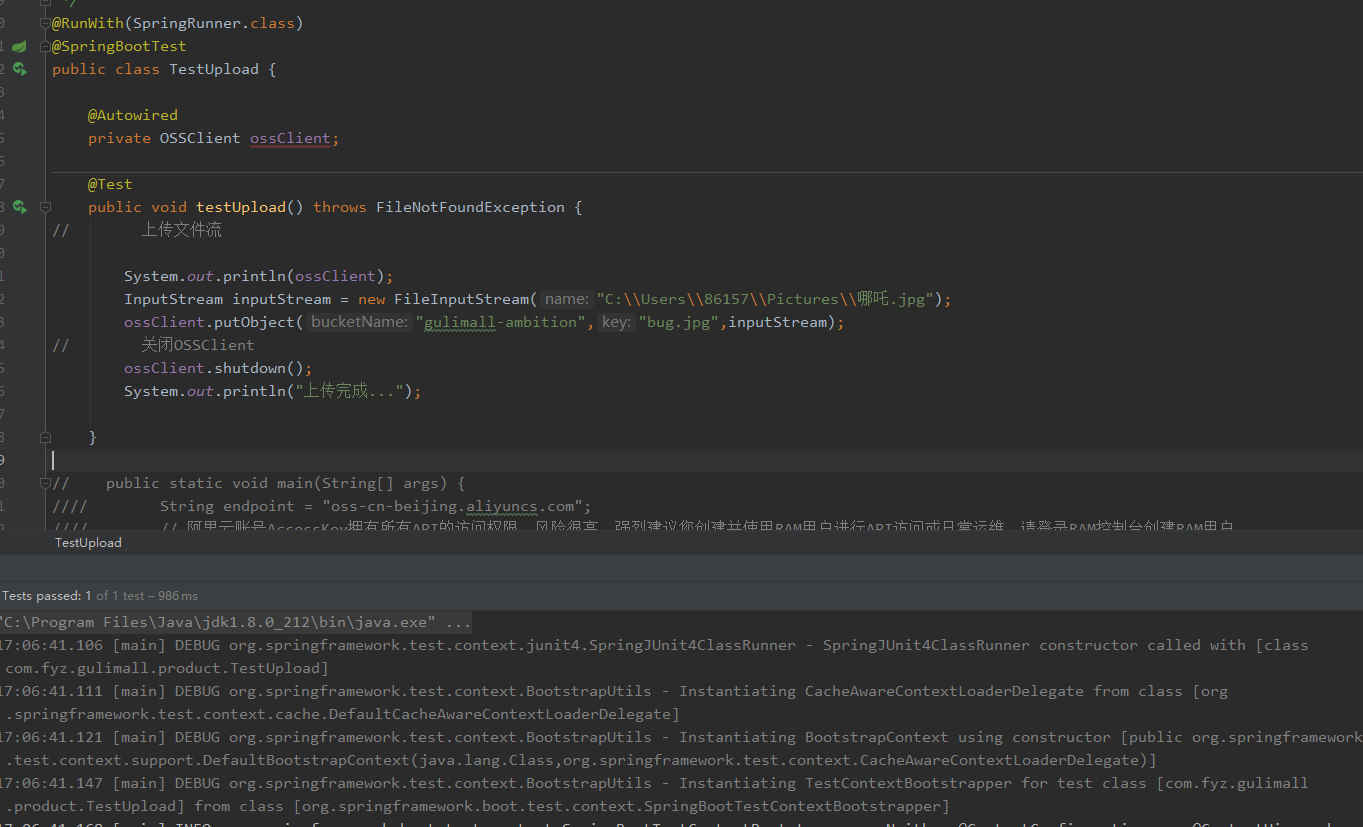1363x827 pixels.
Task: Click "Instantiating CacheAwareContextLoaderDelegate" in console log
Action: tap(881, 691)
